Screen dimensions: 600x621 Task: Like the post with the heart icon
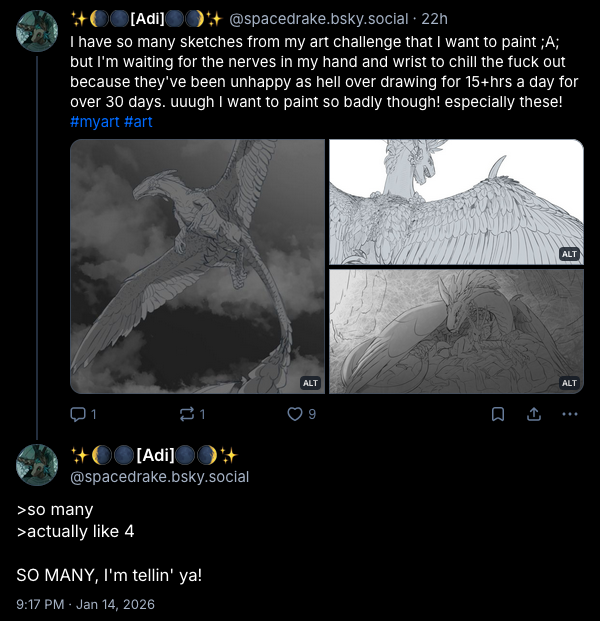point(295,414)
